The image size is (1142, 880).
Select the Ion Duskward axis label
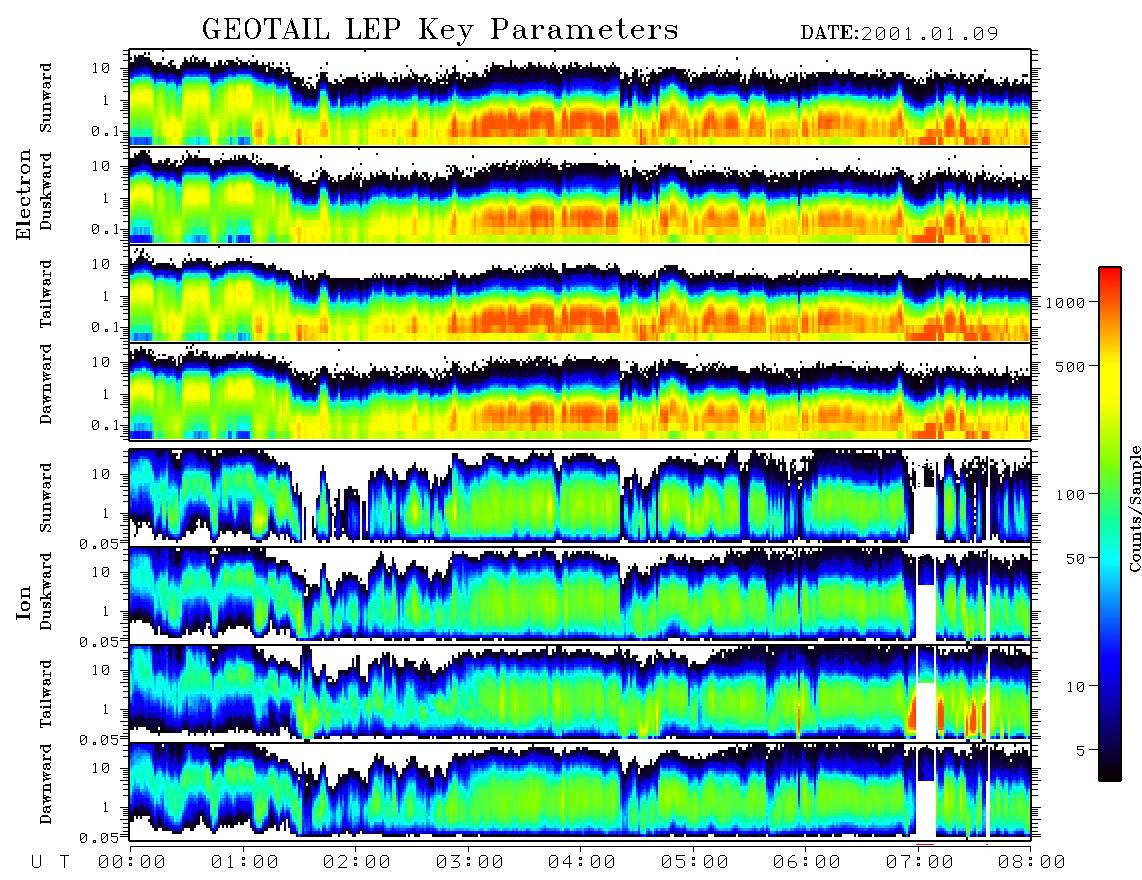46,591
